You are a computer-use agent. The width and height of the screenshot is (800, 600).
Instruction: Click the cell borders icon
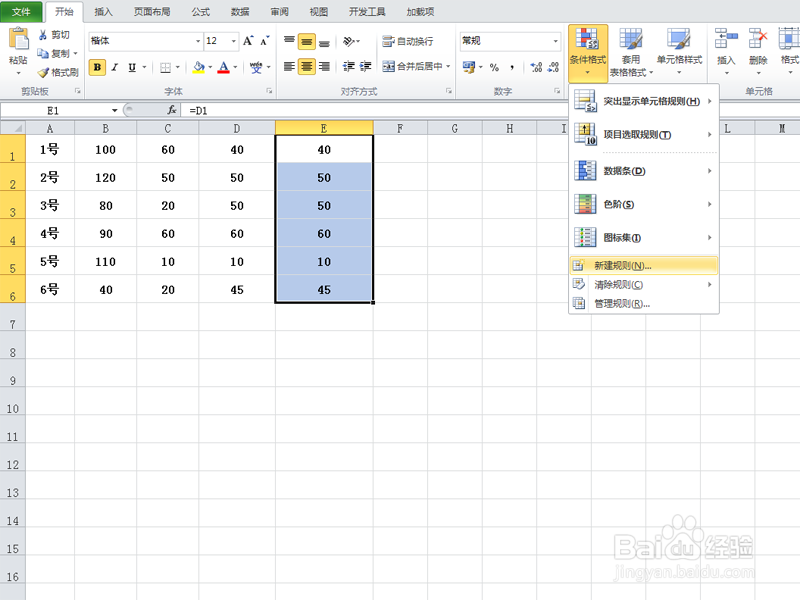point(165,67)
